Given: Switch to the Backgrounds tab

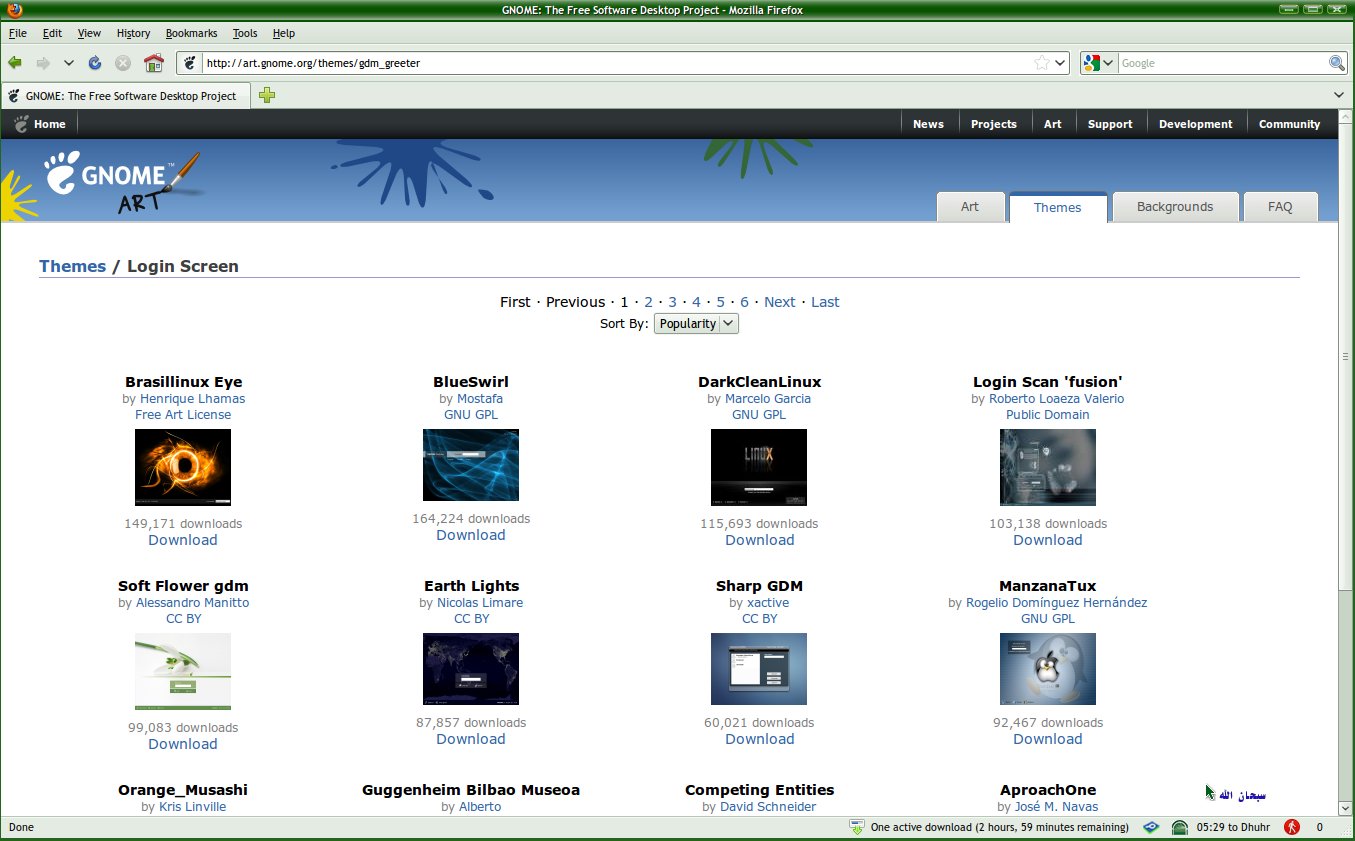Looking at the screenshot, I should tap(1175, 206).
